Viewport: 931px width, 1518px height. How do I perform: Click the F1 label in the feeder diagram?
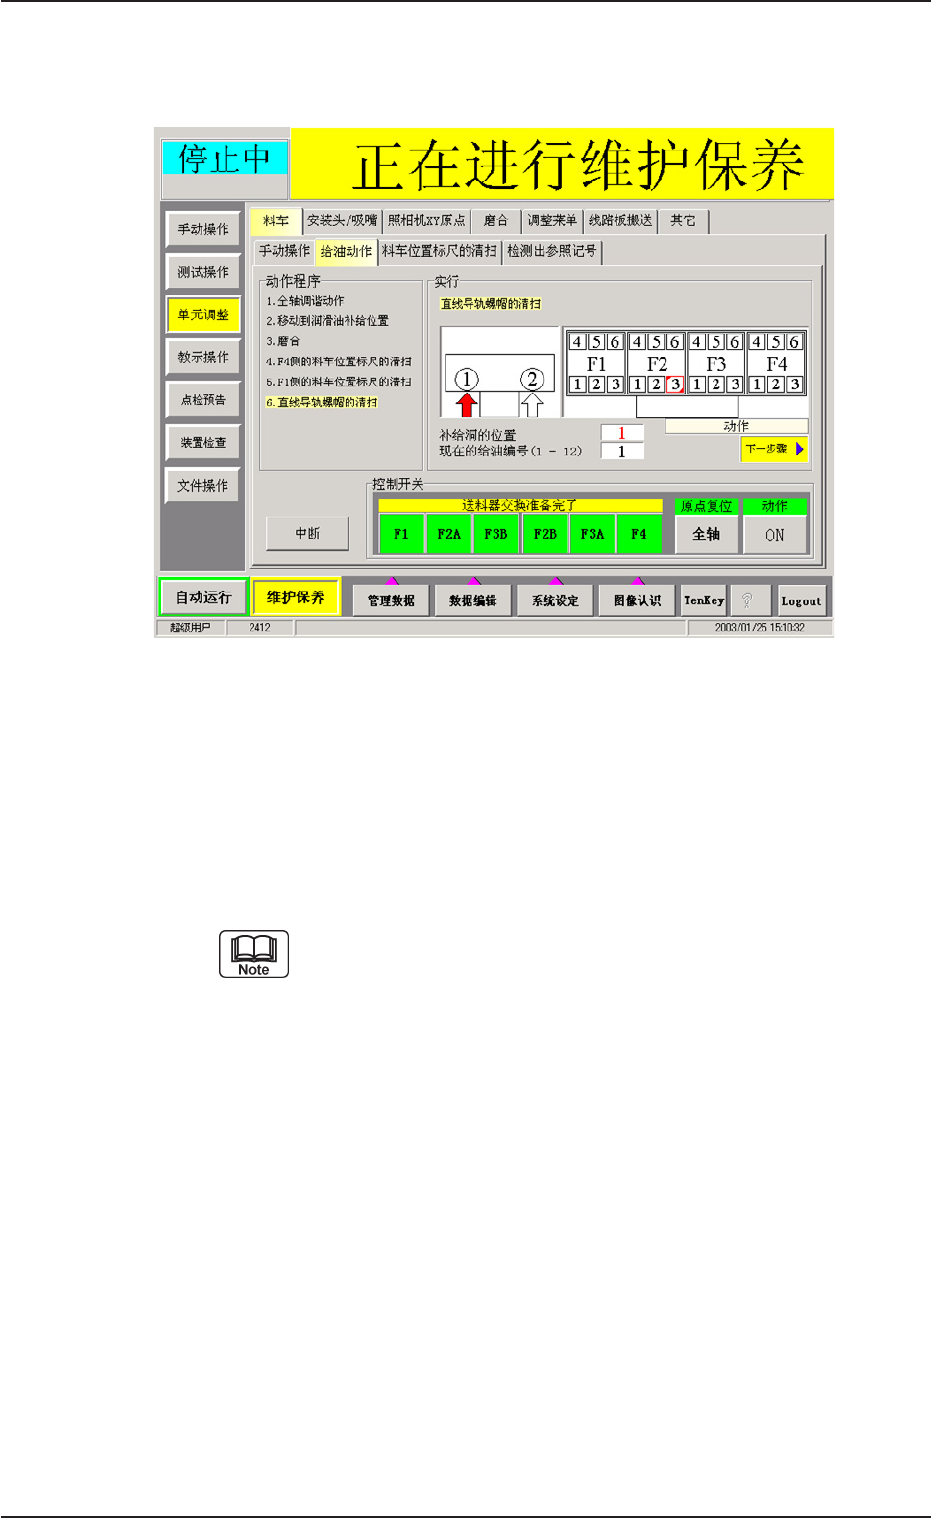596,364
